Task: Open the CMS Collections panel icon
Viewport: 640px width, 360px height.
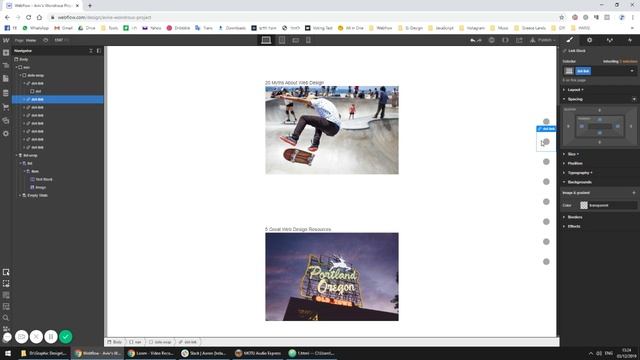Action: [6, 93]
